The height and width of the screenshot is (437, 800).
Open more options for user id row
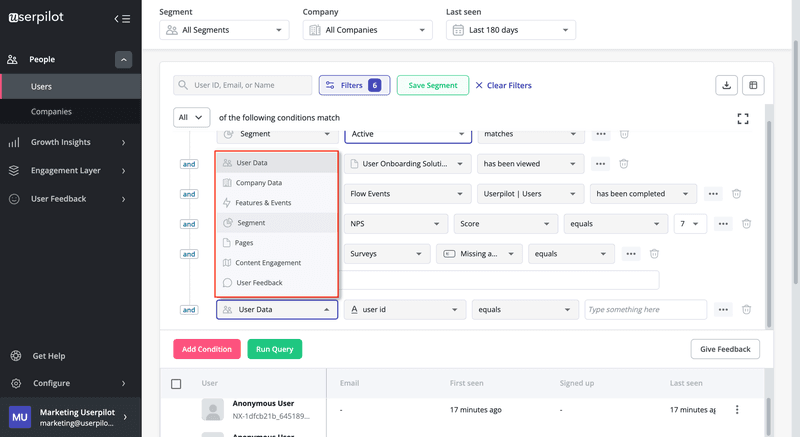click(723, 310)
